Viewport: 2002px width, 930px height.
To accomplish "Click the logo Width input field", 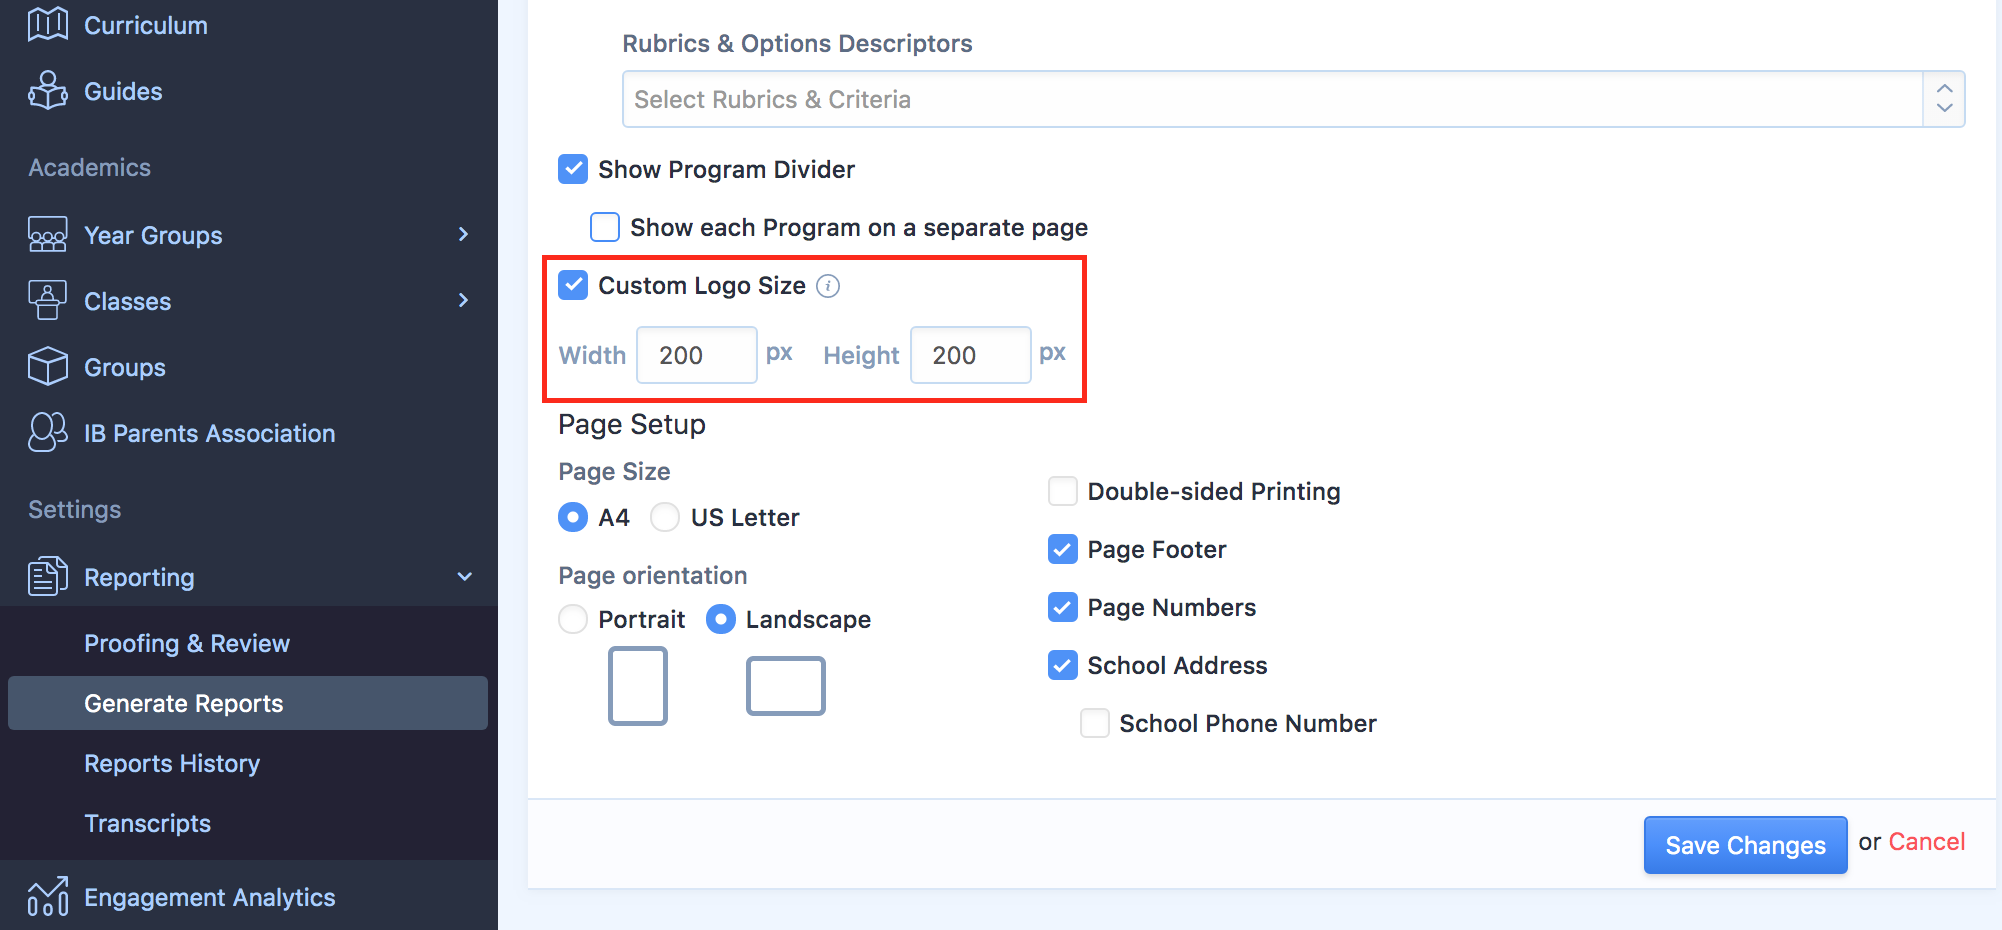I will coord(696,355).
